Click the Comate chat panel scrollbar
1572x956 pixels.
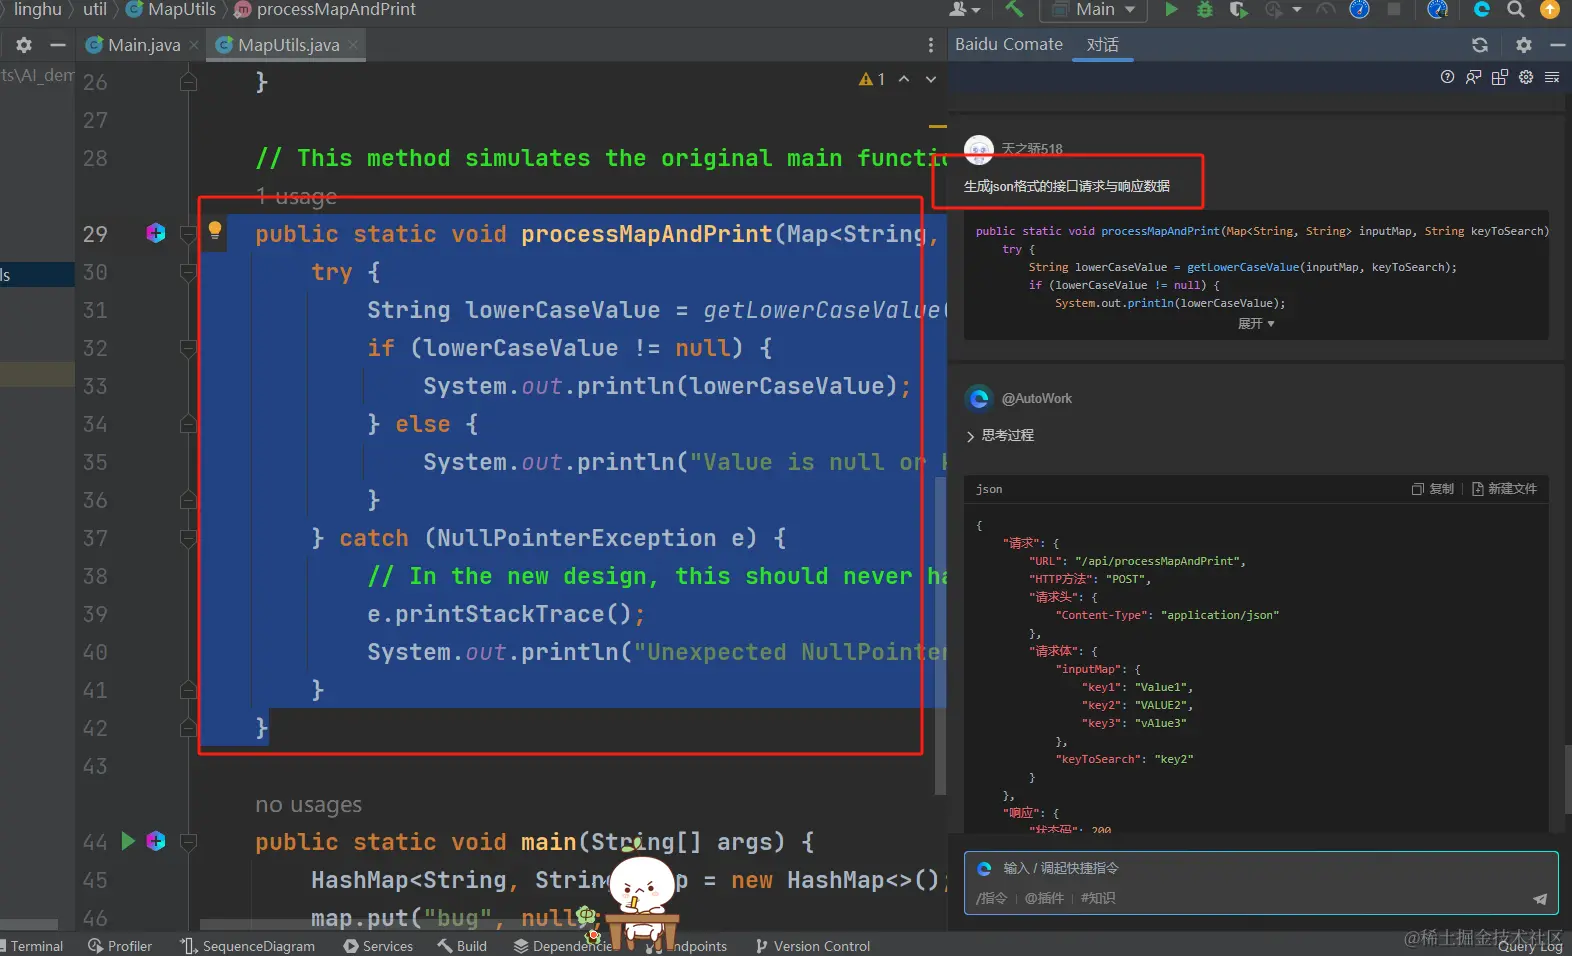point(1566,779)
